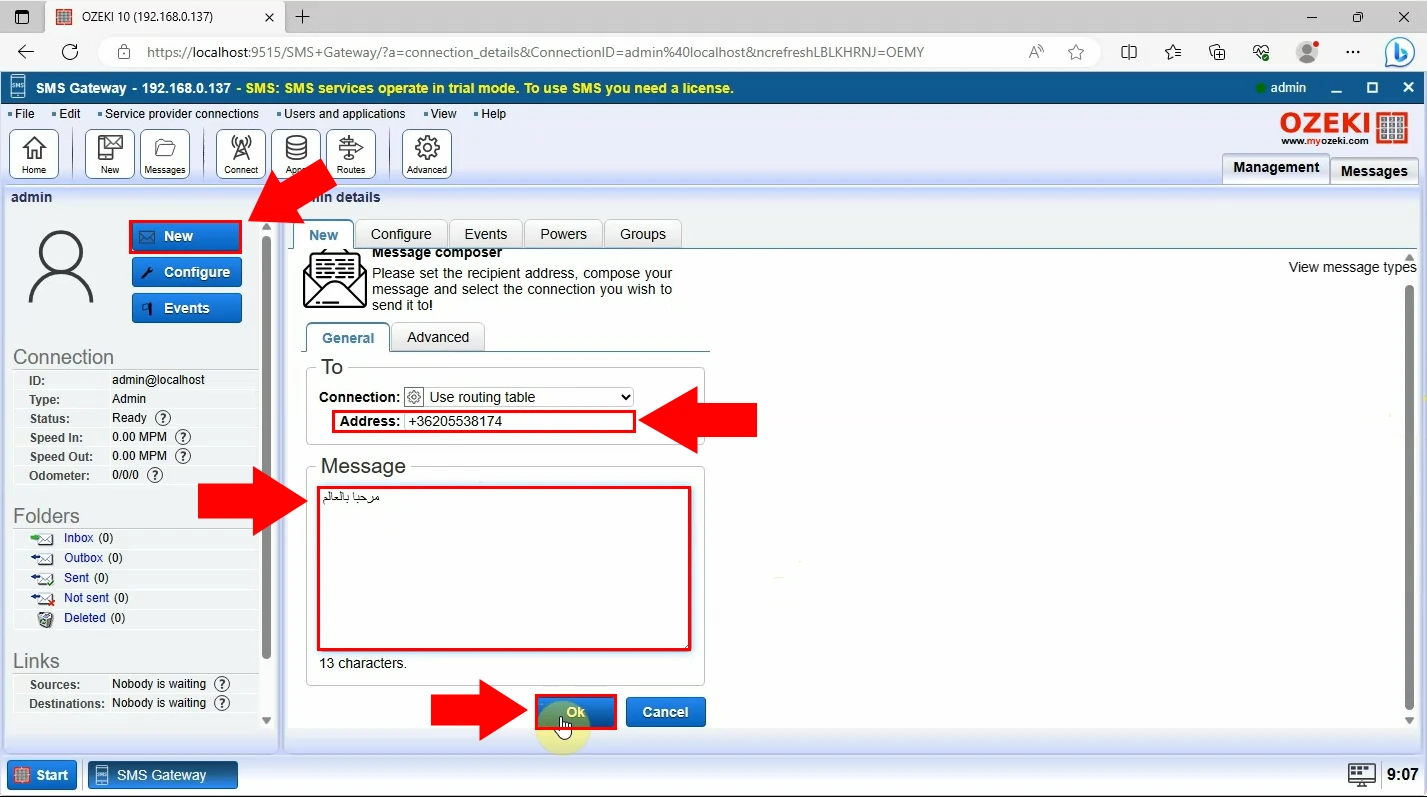Open the Help menu
This screenshot has height=797, width=1427.
493,114
